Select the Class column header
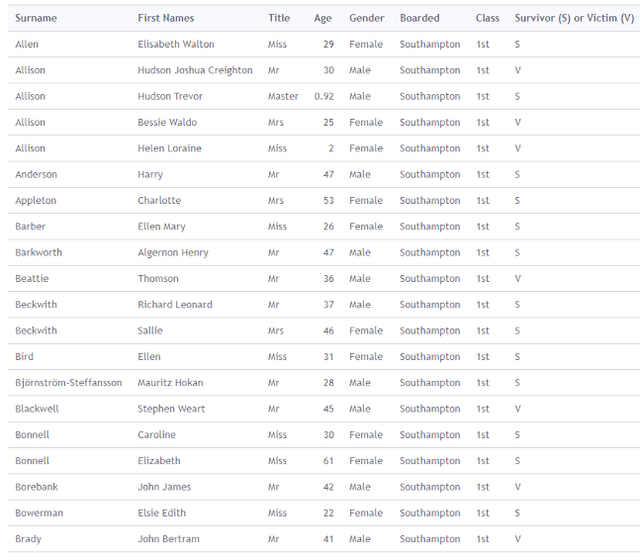The height and width of the screenshot is (560, 640). pos(488,18)
